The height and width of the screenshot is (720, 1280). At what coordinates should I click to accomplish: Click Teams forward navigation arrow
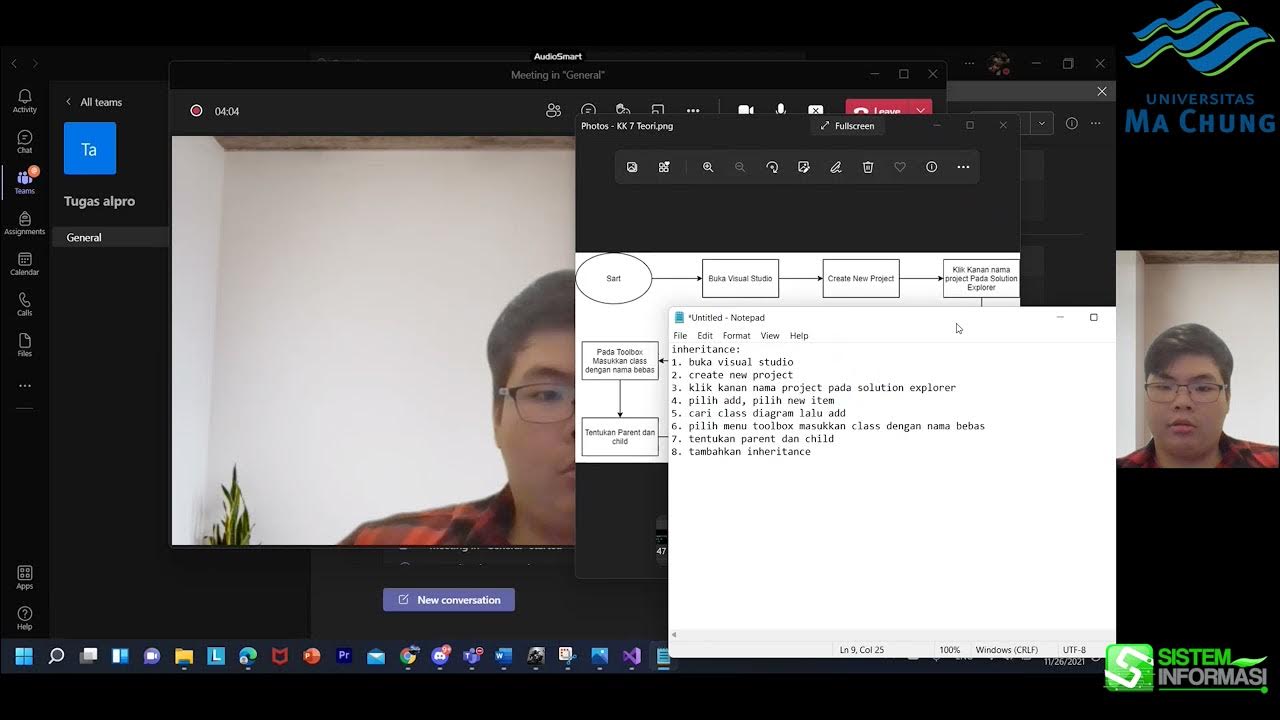pyautogui.click(x=35, y=63)
